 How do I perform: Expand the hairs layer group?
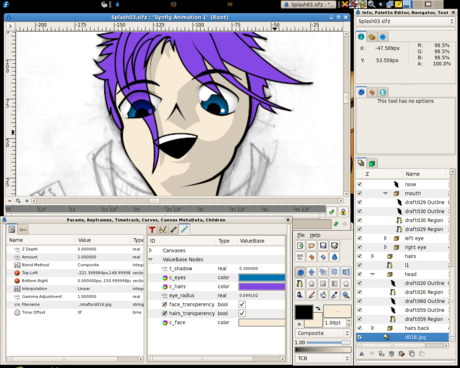[x=373, y=256]
